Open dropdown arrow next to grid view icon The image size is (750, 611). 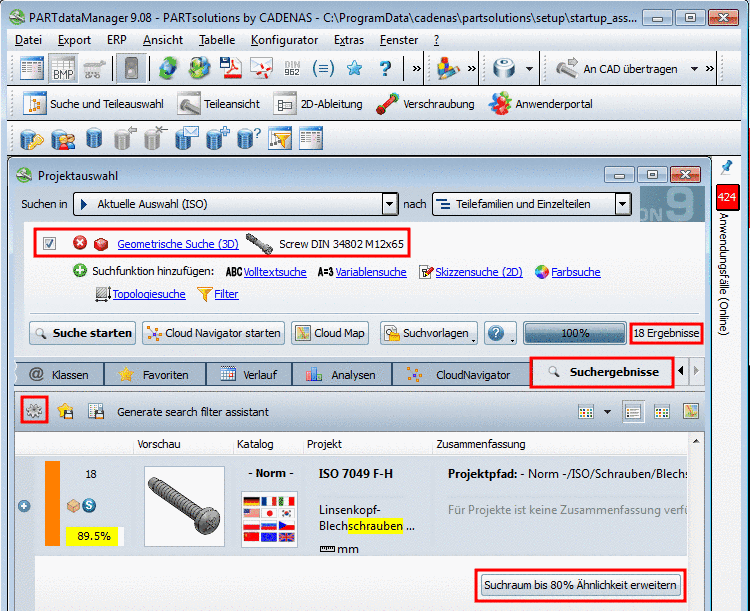coord(607,411)
